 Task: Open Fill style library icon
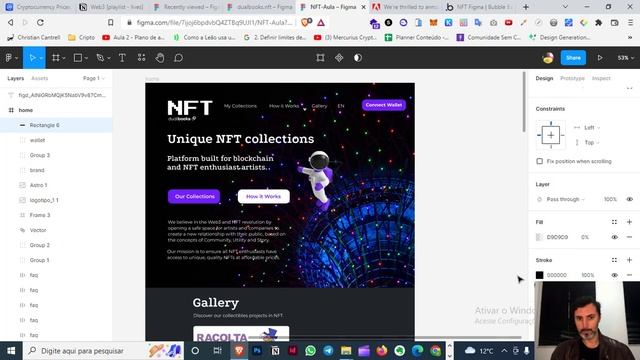pyautogui.click(x=614, y=222)
